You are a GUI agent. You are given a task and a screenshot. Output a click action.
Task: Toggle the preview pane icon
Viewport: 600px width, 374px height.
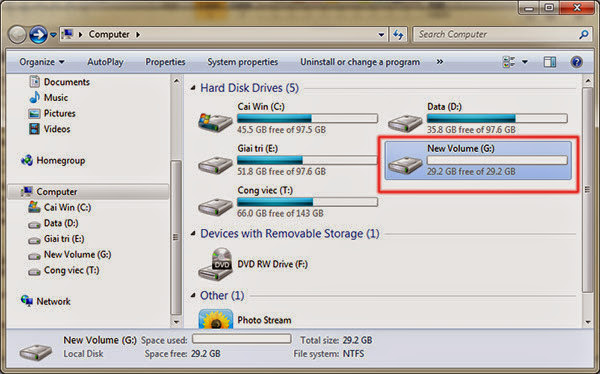click(x=550, y=62)
